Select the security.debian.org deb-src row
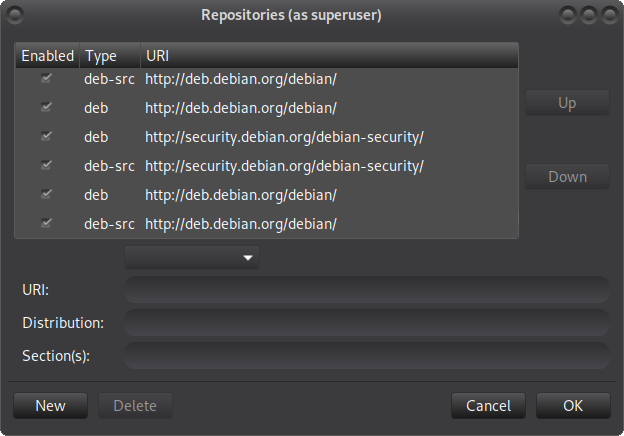 tap(267, 166)
